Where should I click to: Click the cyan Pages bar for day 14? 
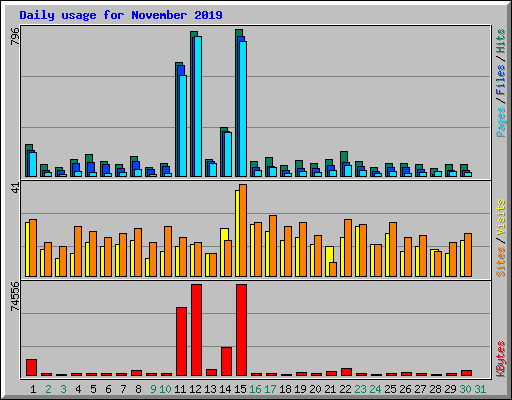(x=228, y=154)
